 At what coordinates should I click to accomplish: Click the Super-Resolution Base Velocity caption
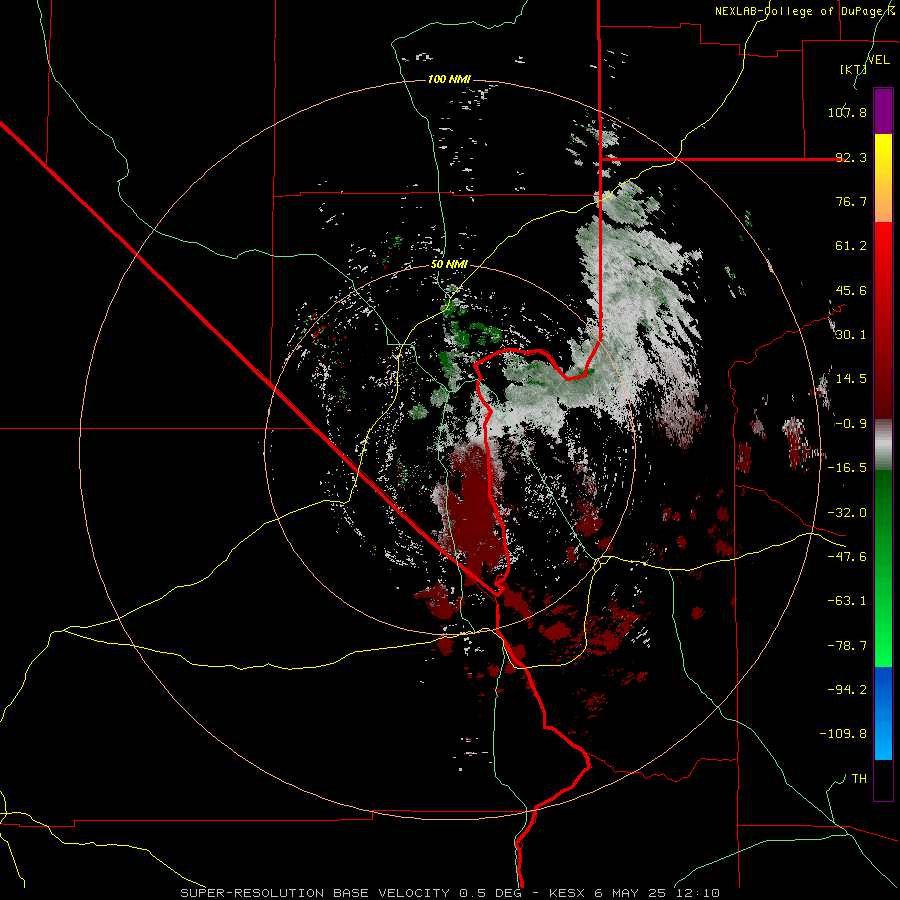click(450, 893)
